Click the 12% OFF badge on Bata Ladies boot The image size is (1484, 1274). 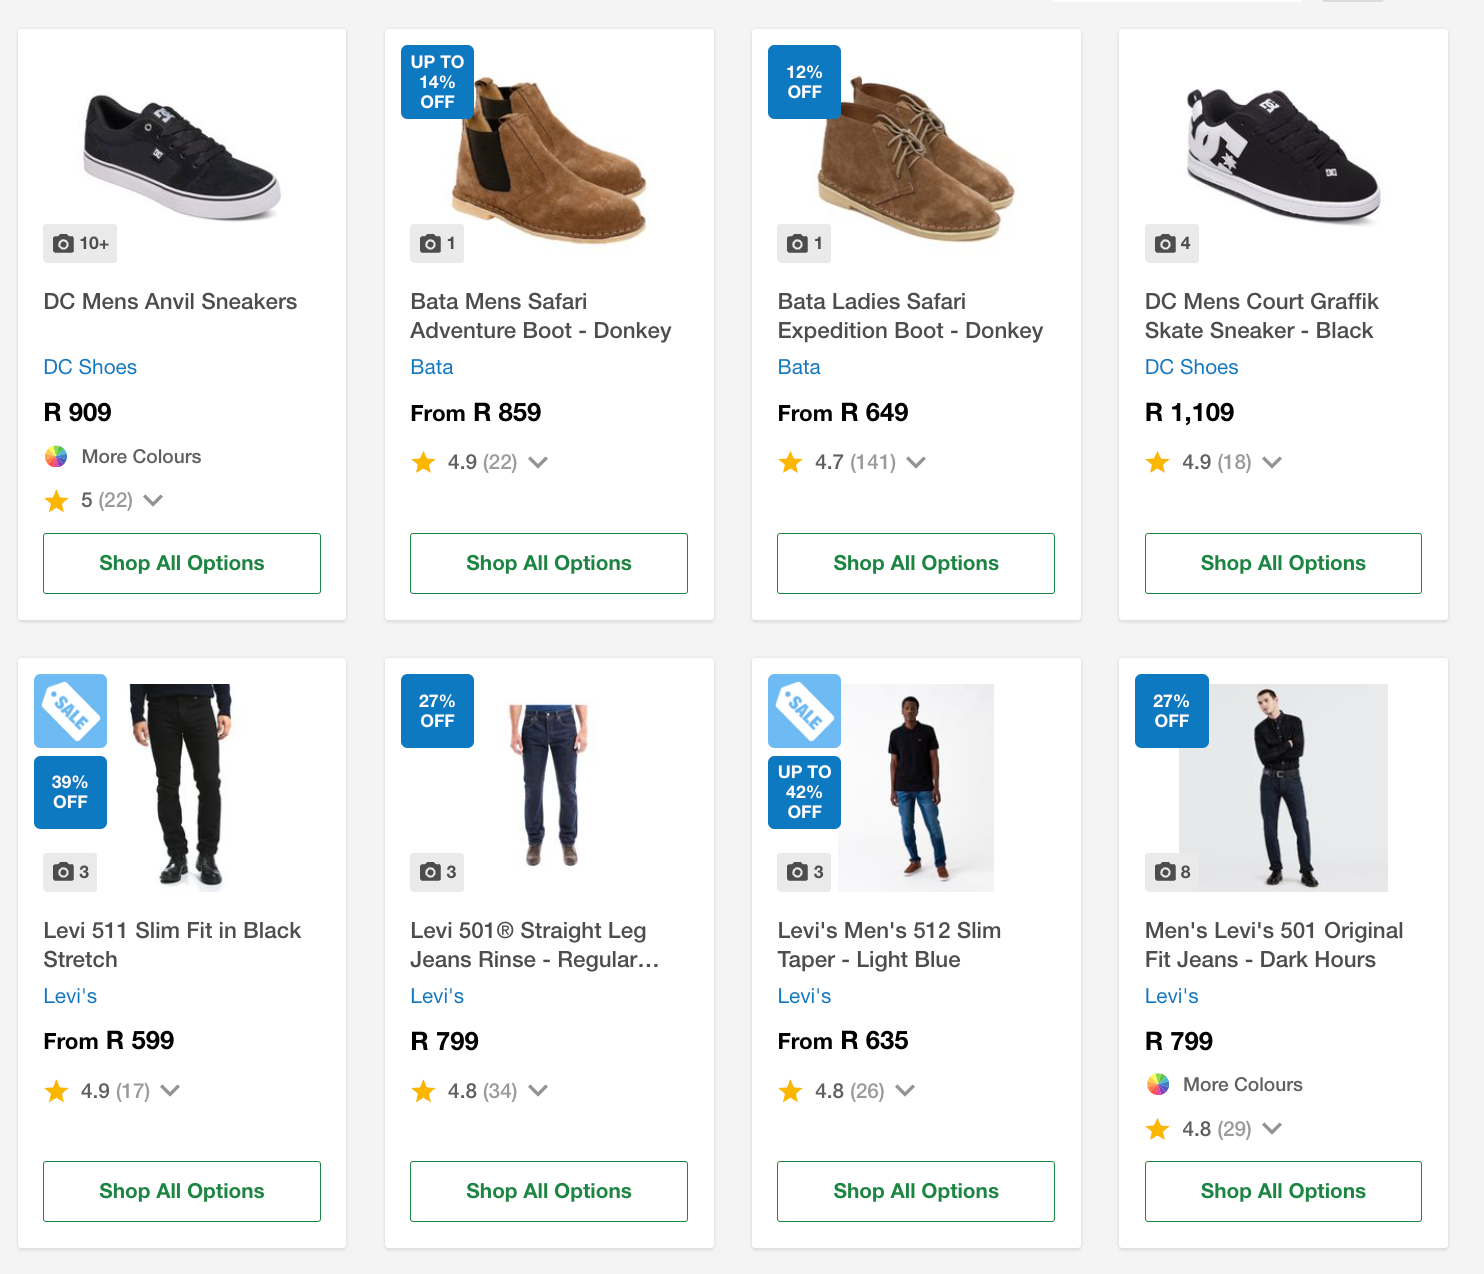coord(804,82)
